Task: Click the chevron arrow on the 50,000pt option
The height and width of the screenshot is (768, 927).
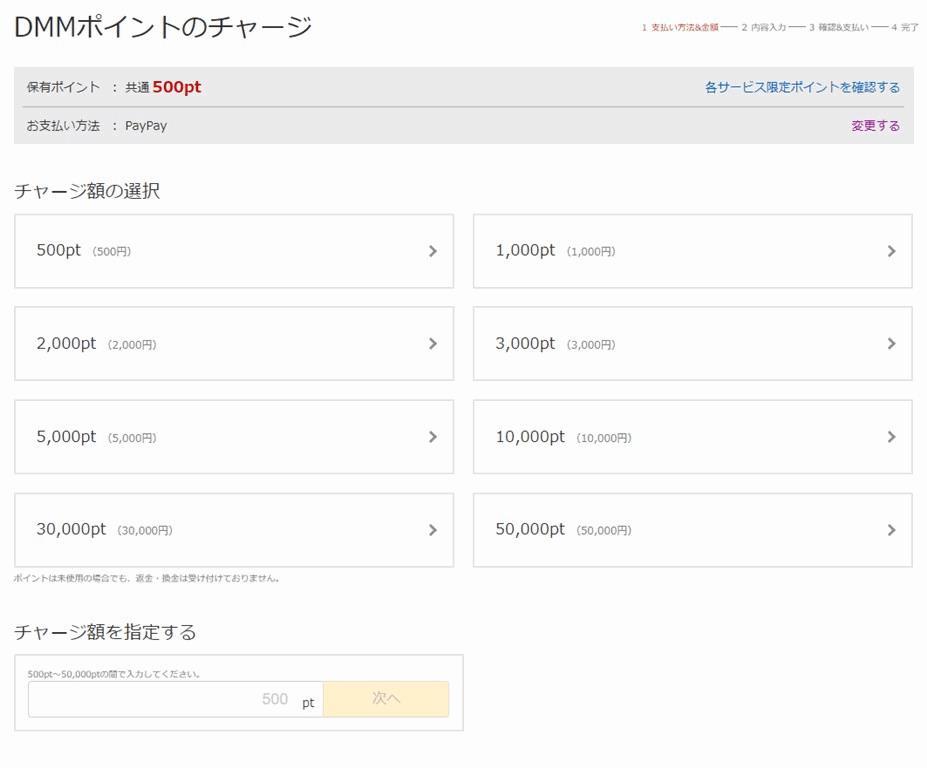Action: [891, 530]
